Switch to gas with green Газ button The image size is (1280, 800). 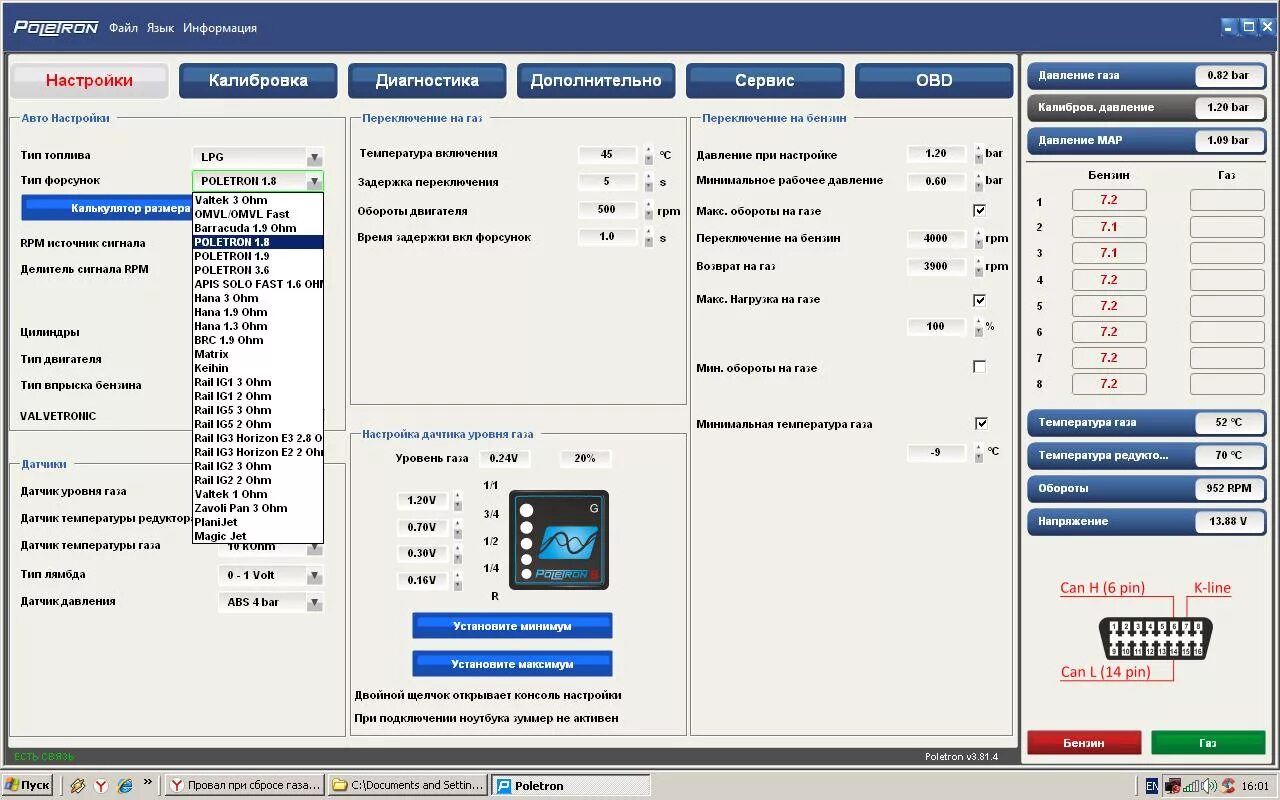click(1208, 743)
